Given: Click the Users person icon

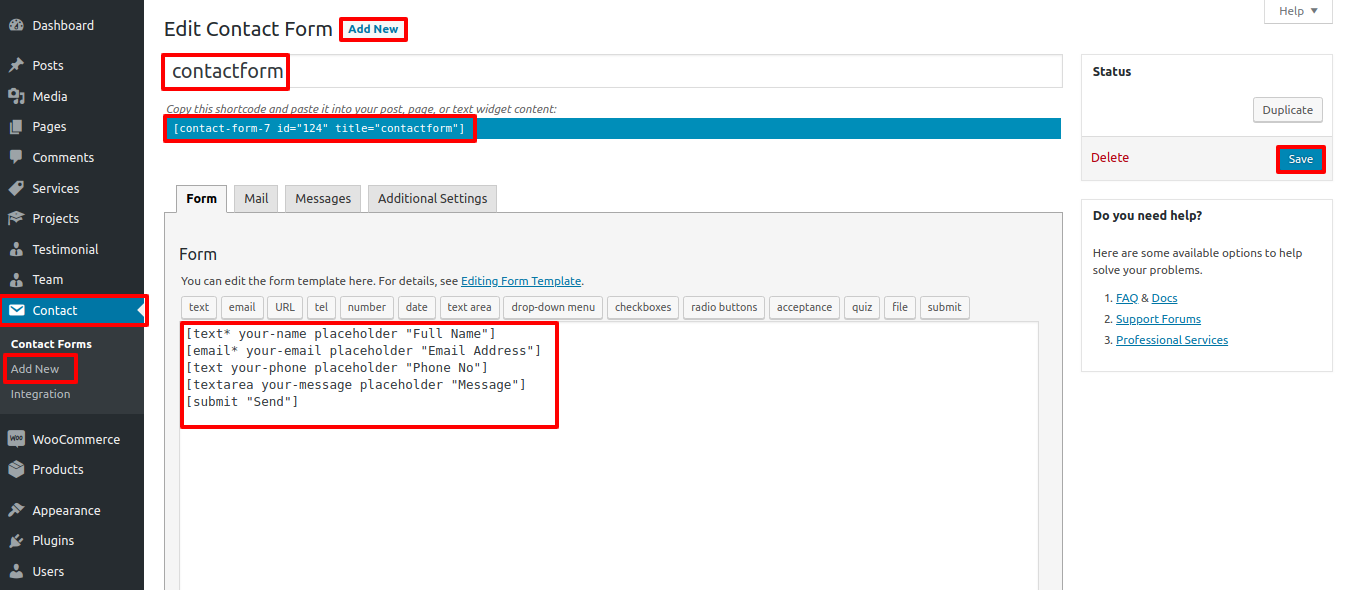Looking at the screenshot, I should [x=16, y=572].
